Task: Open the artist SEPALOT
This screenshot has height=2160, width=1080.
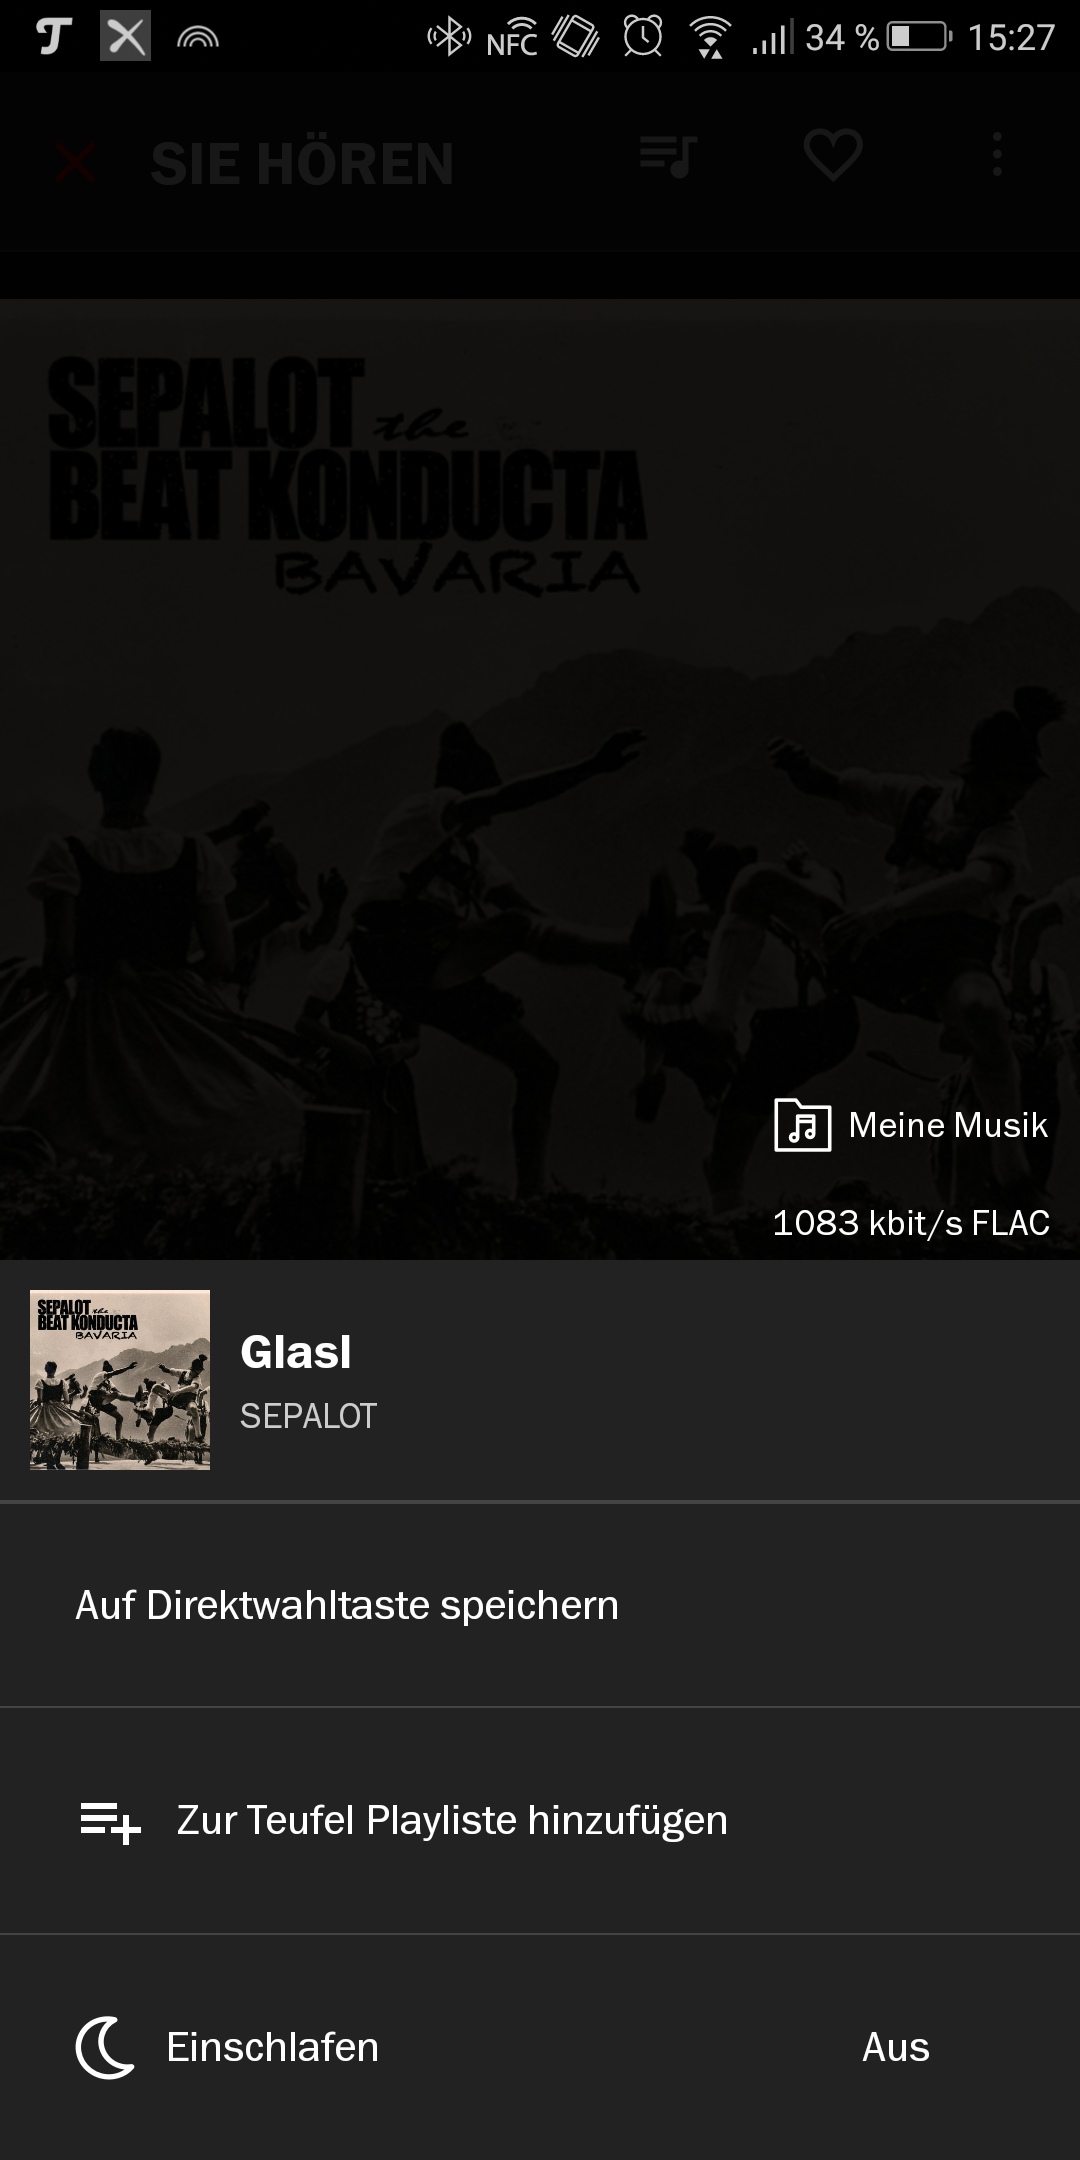Action: [x=308, y=1416]
